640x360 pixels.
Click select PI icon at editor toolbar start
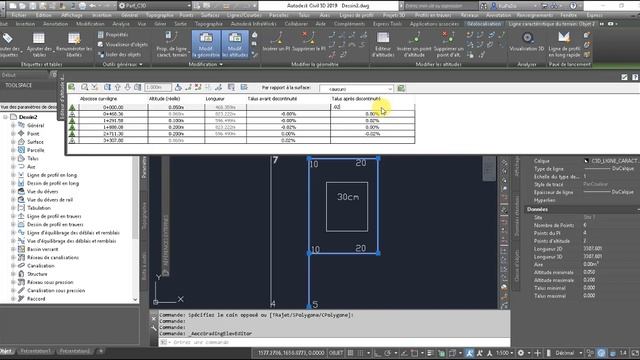point(71,87)
